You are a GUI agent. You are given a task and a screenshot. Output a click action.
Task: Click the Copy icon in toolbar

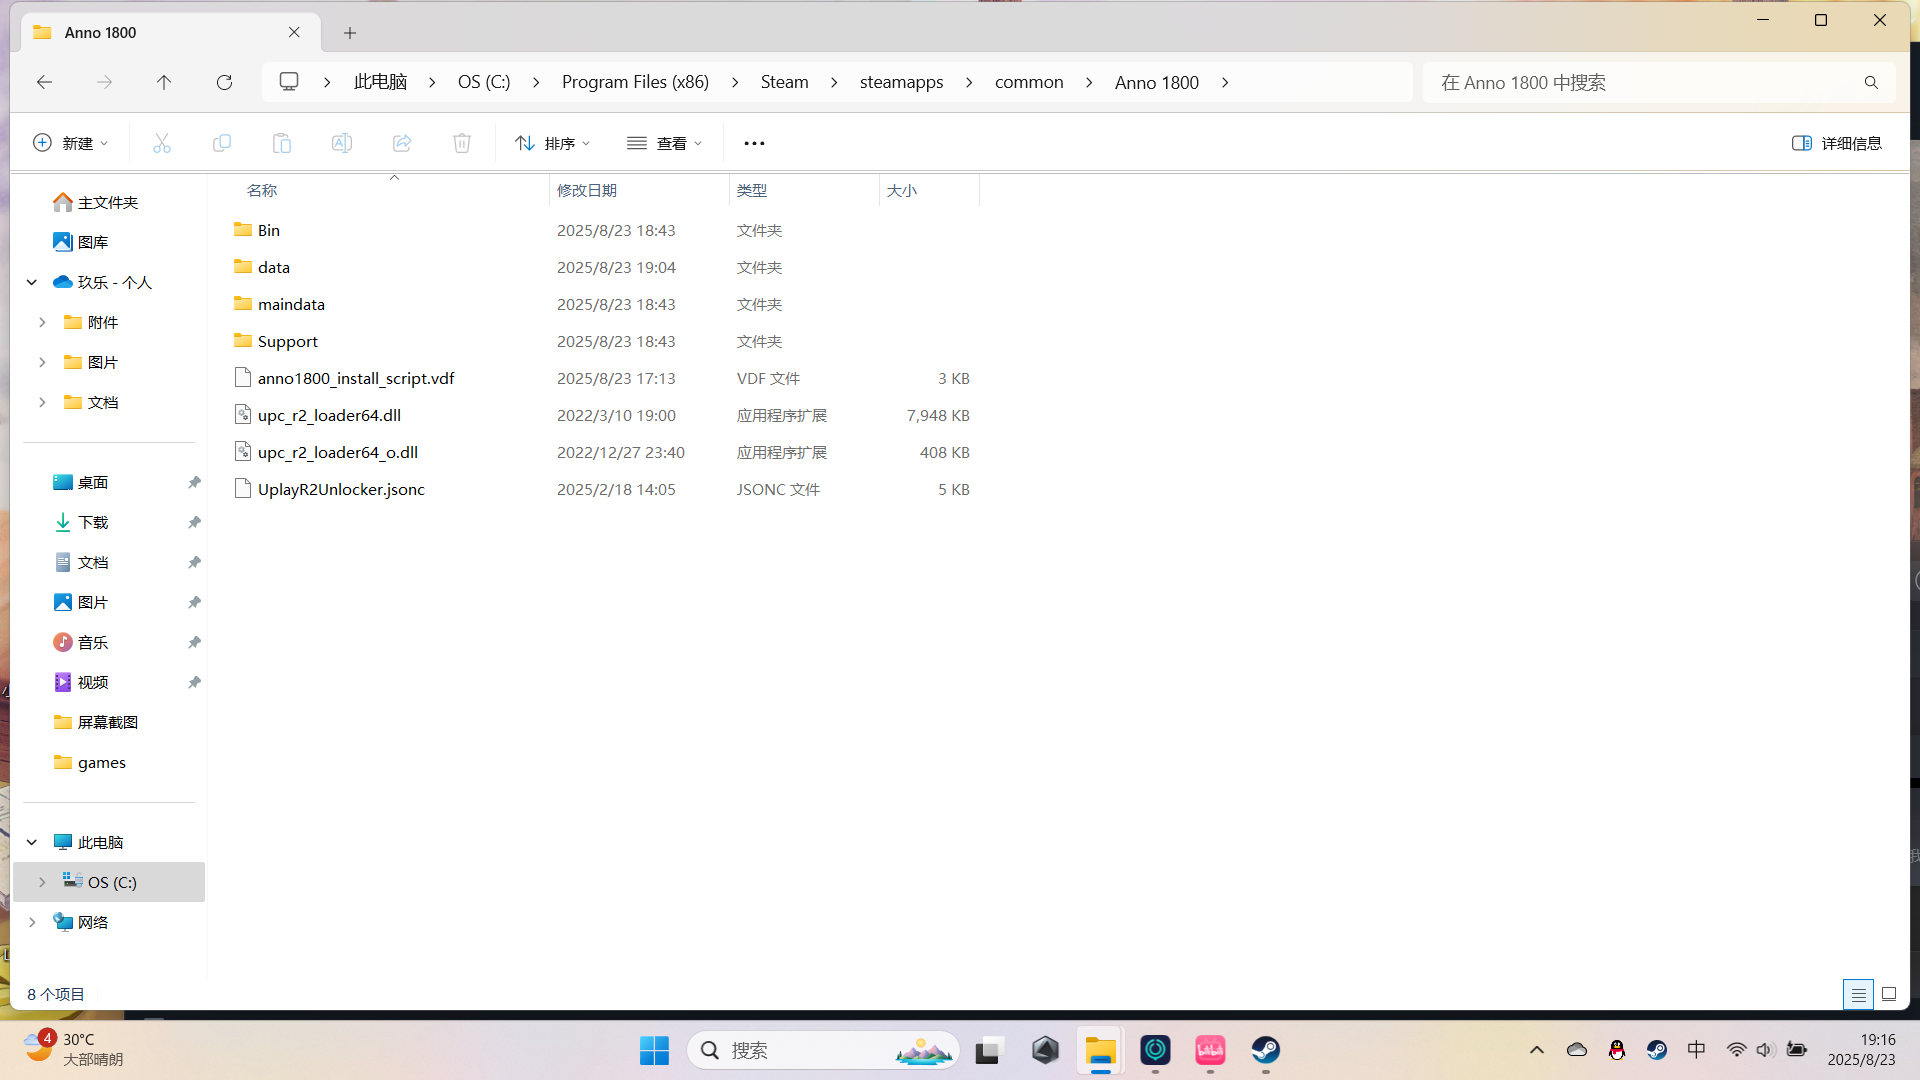coord(222,143)
